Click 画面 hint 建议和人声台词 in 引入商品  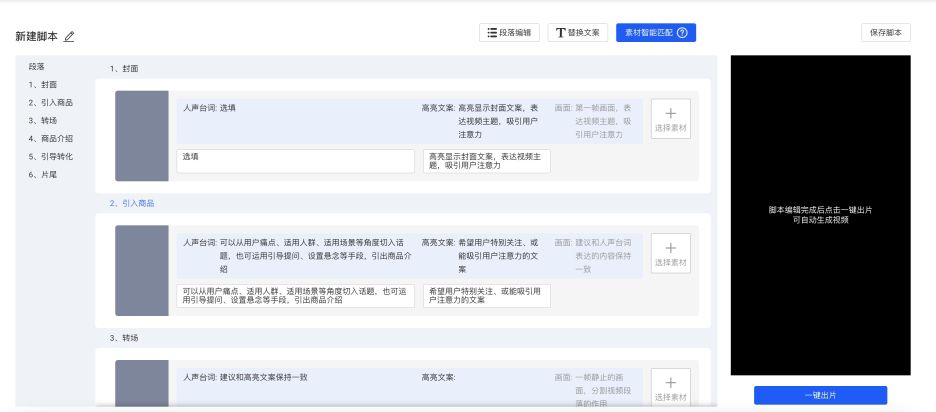pyautogui.click(x=593, y=256)
